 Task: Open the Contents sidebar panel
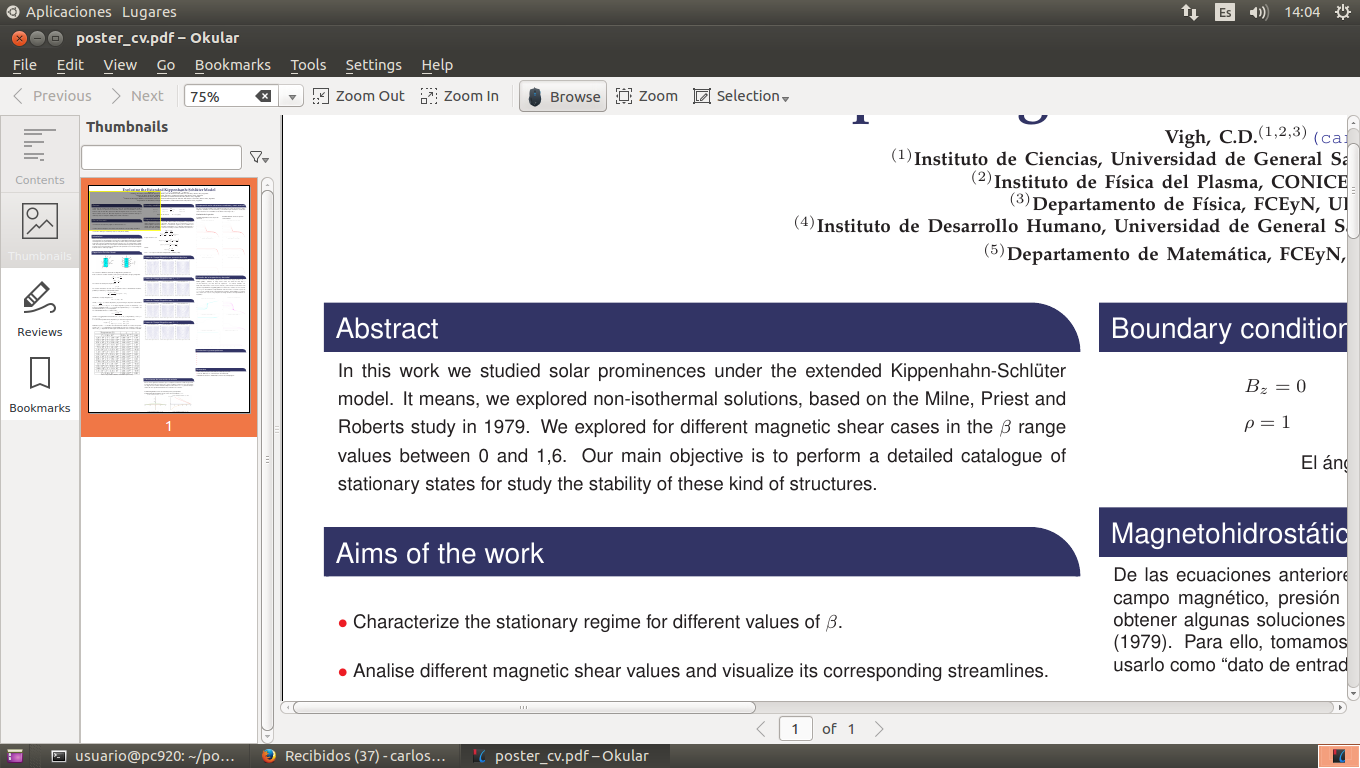(40, 155)
